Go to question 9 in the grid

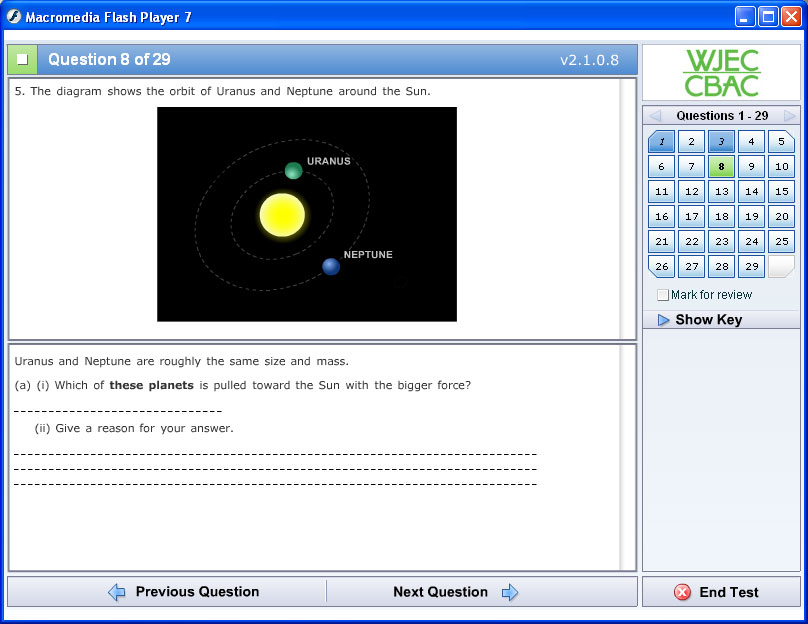tap(751, 166)
